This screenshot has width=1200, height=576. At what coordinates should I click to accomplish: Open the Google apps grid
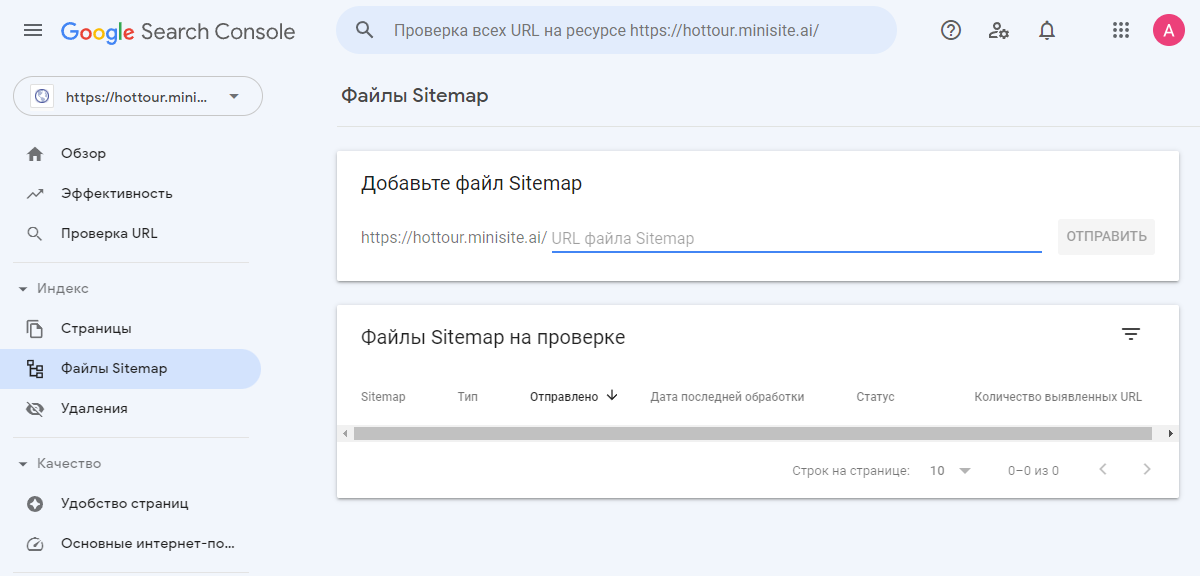pos(1121,30)
